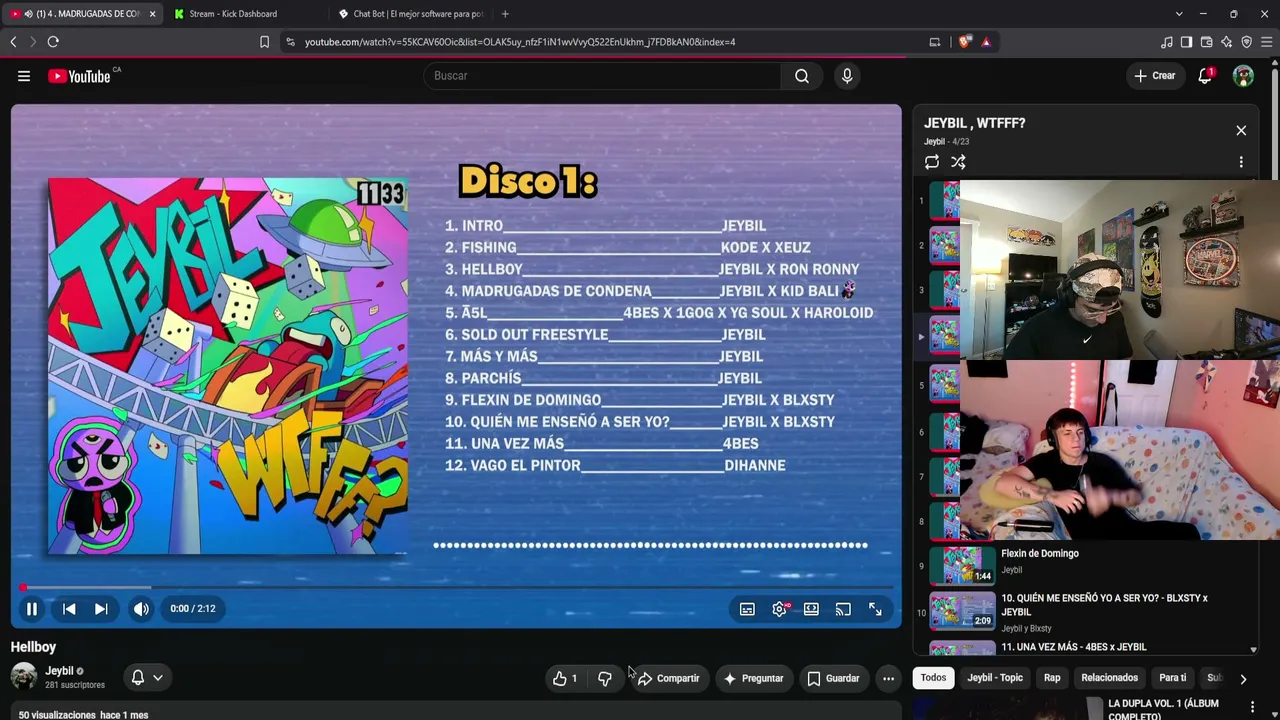The width and height of the screenshot is (1280, 720).
Task: Select the Para ti filter chip
Action: pos(1172,678)
